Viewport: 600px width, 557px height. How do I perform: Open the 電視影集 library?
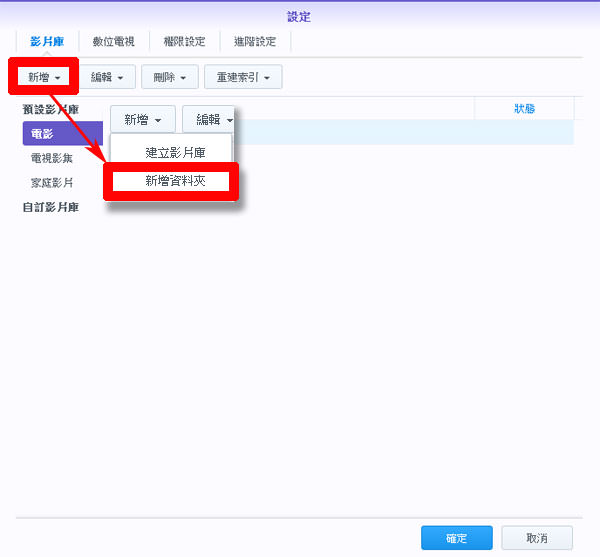(50, 158)
